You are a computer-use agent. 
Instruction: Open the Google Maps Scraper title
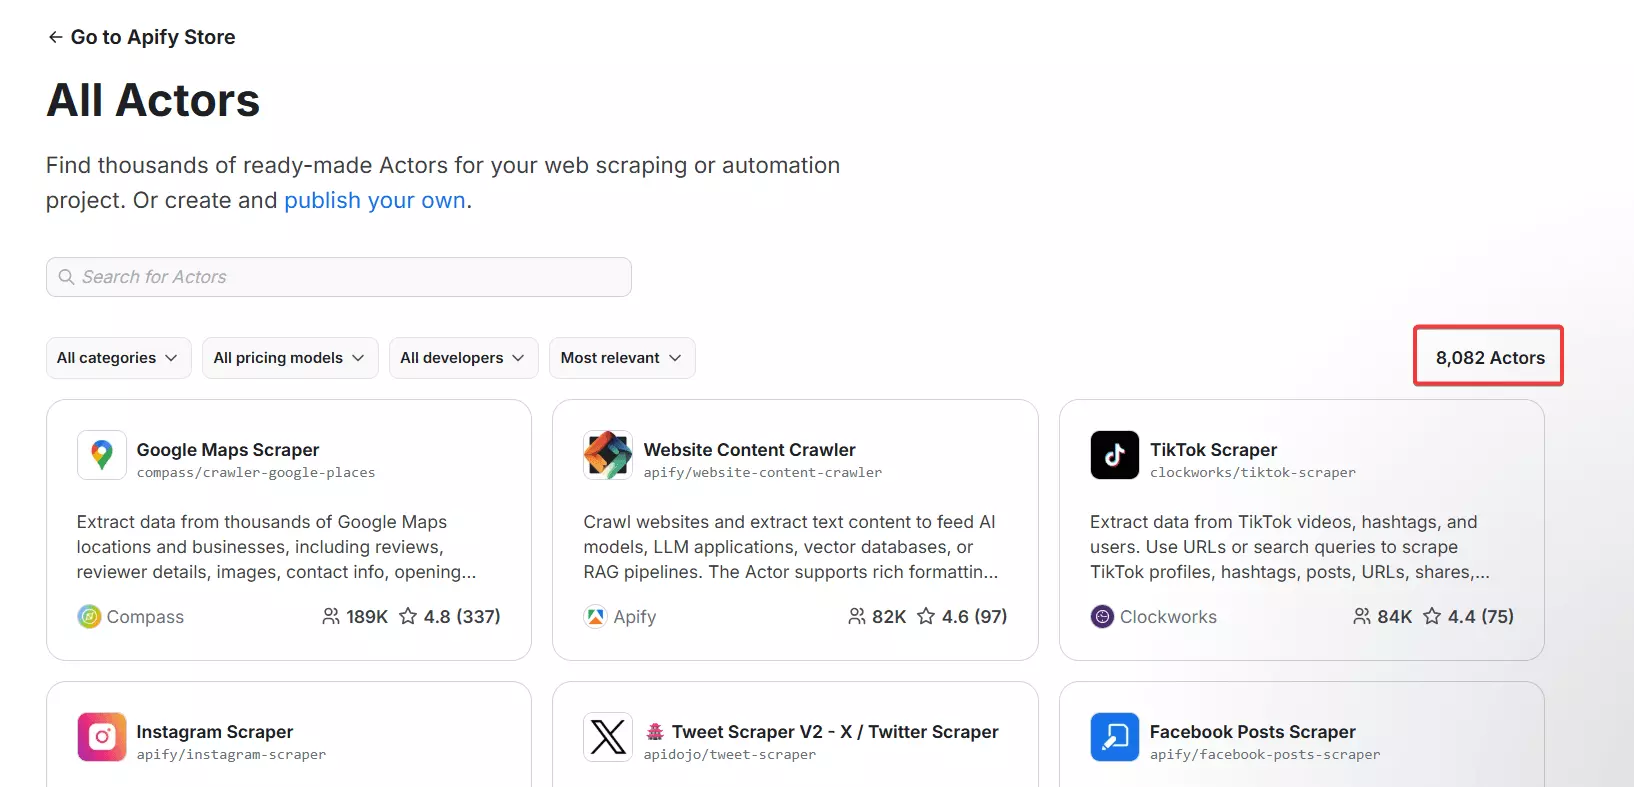click(x=228, y=450)
